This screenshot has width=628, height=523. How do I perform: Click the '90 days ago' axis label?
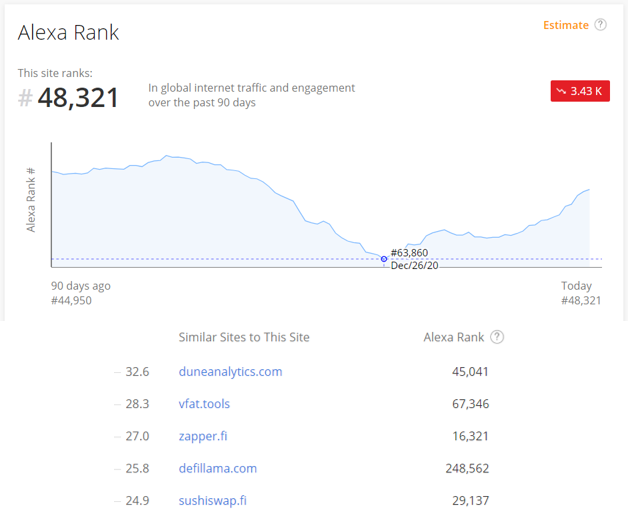coord(81,286)
